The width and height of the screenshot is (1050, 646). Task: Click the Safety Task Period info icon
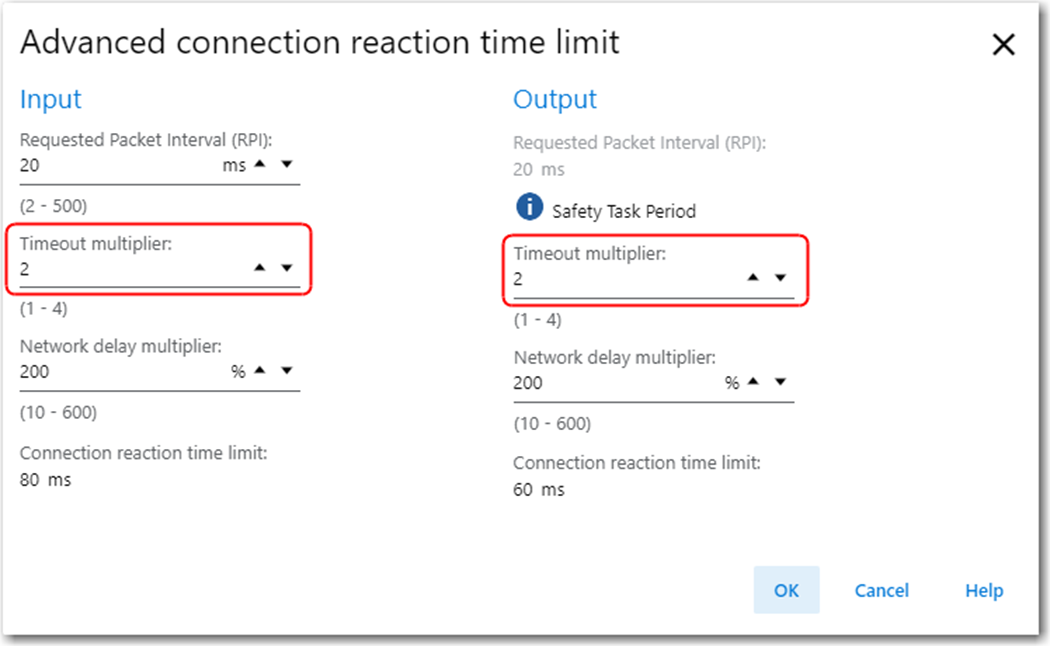click(528, 208)
